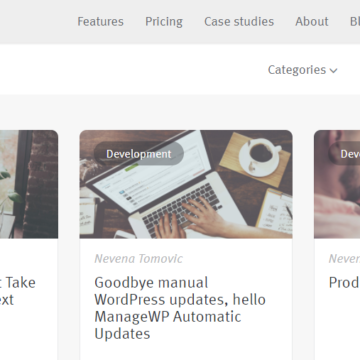Open the article title ending with Take
The height and width of the screenshot is (360, 360).
coord(17,291)
